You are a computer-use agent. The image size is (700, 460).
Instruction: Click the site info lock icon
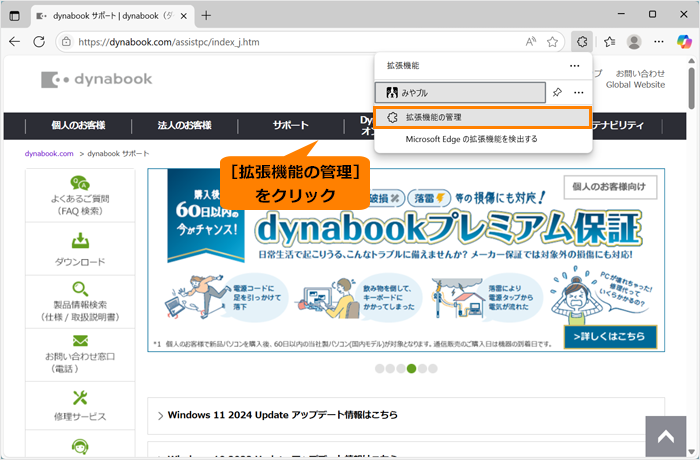67,42
